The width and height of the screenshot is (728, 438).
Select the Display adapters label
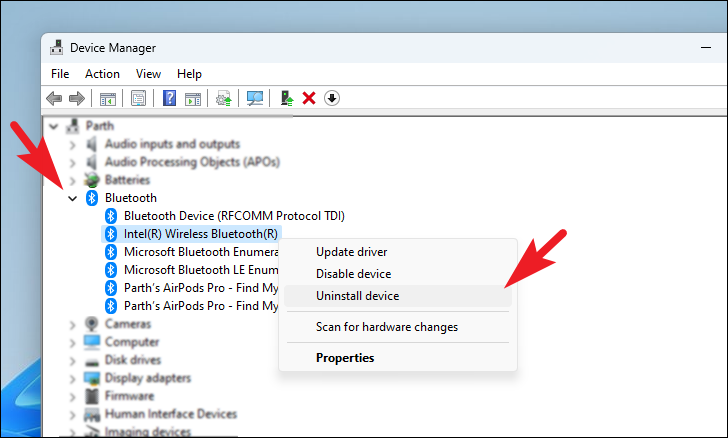click(148, 378)
